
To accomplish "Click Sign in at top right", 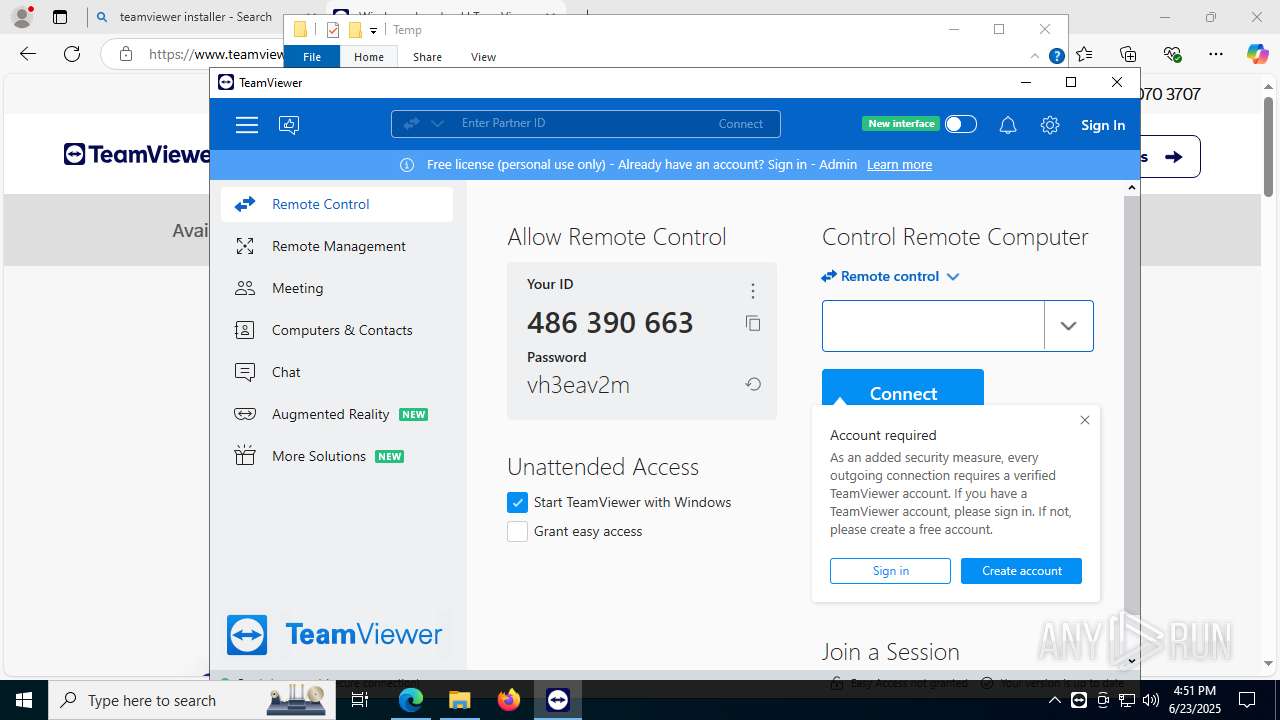I will tap(1103, 125).
